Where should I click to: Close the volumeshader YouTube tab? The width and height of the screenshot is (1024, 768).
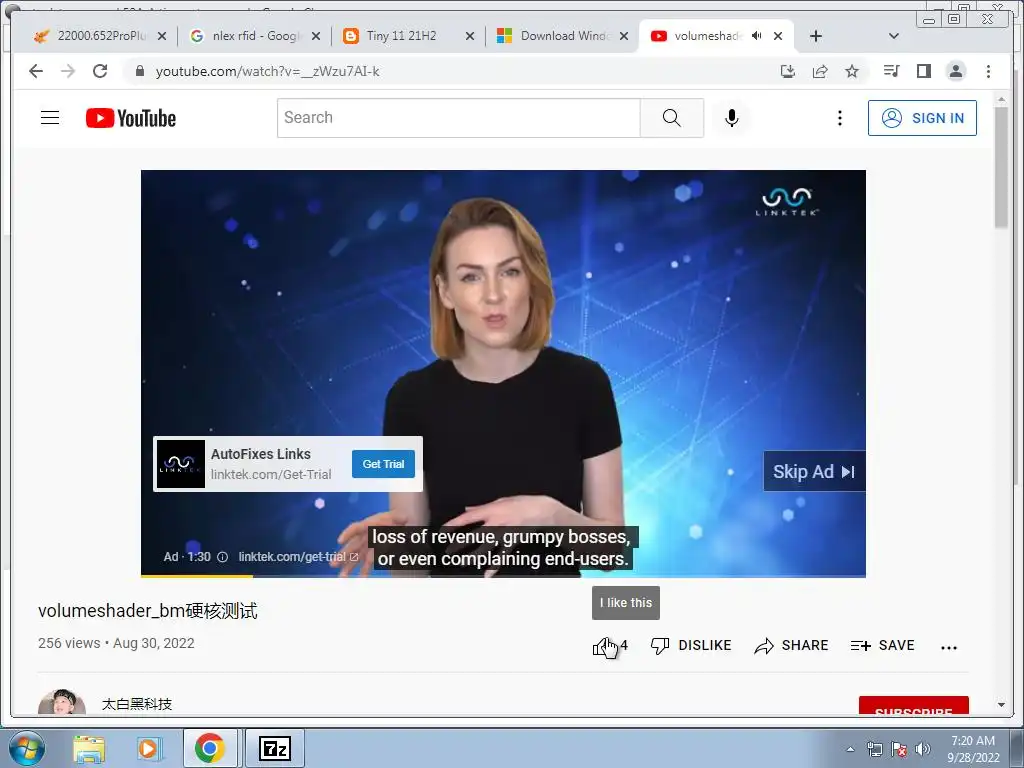pyautogui.click(x=778, y=36)
